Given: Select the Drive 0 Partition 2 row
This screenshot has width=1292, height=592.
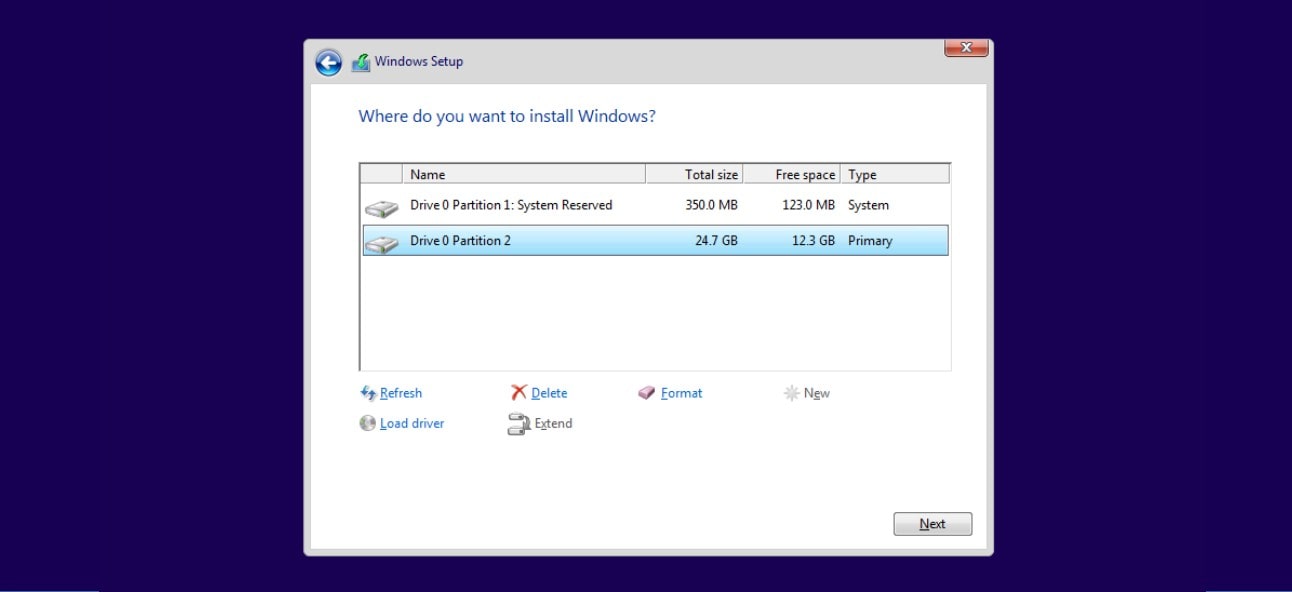Looking at the screenshot, I should coord(600,240).
